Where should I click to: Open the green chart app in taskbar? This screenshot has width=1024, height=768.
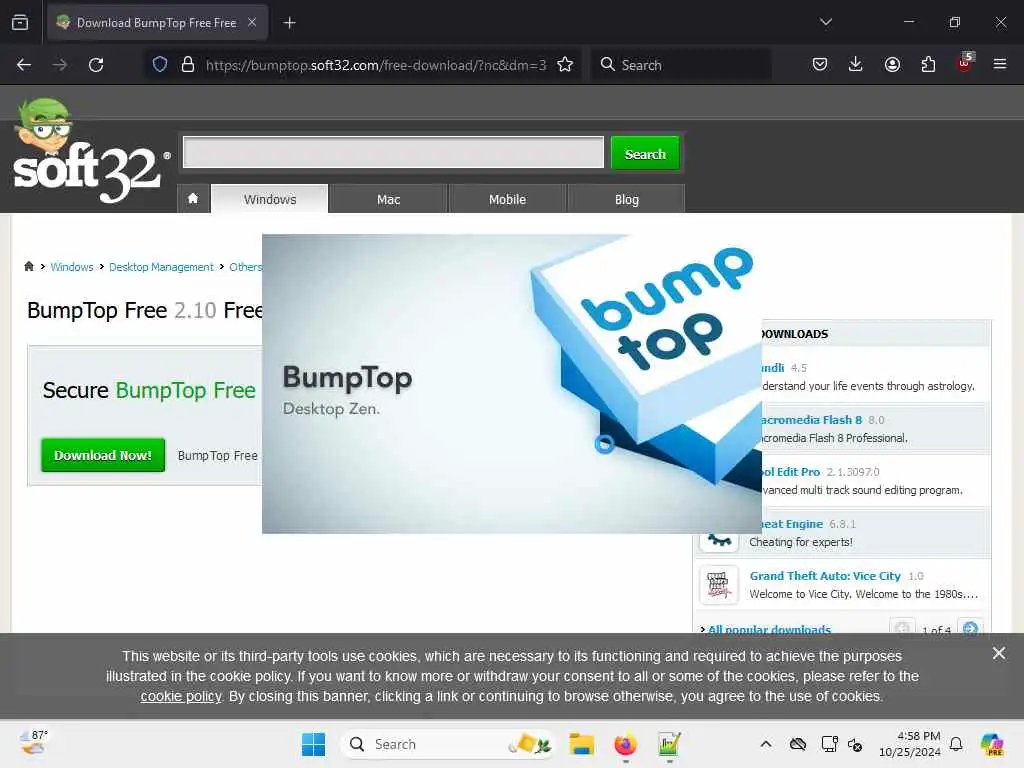669,744
